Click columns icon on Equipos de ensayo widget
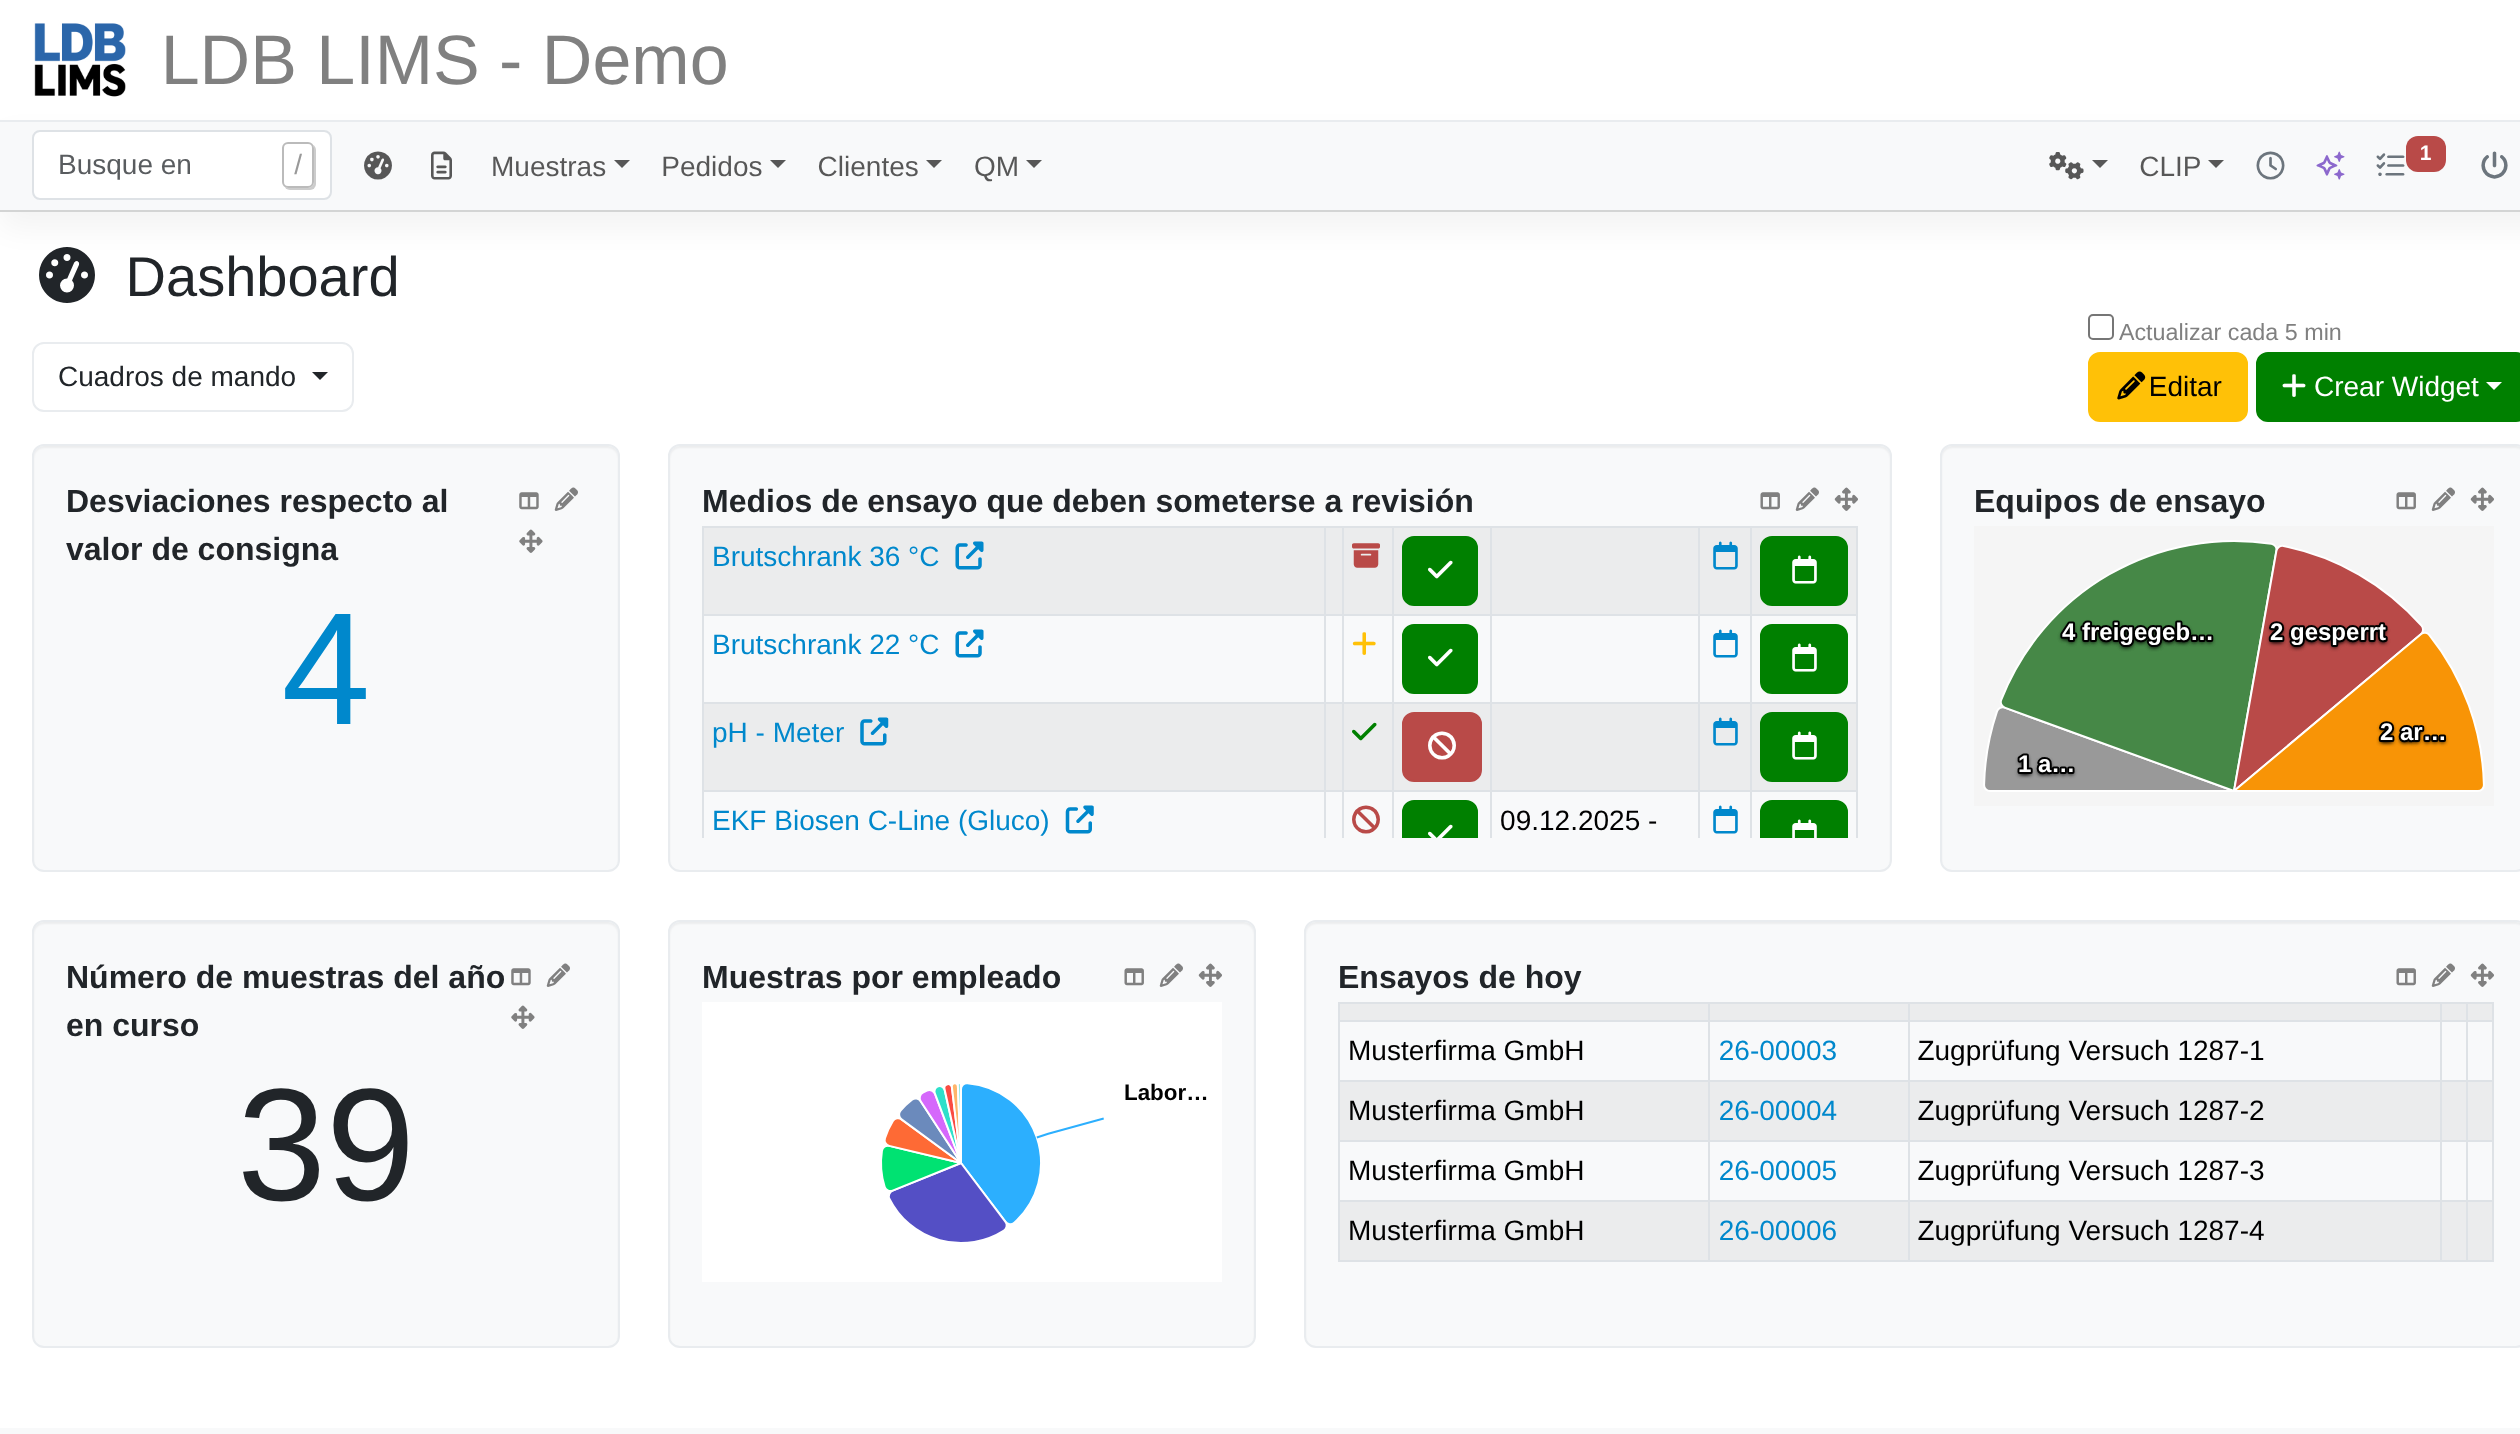Screen dimensions: 2520x1434 2406,501
